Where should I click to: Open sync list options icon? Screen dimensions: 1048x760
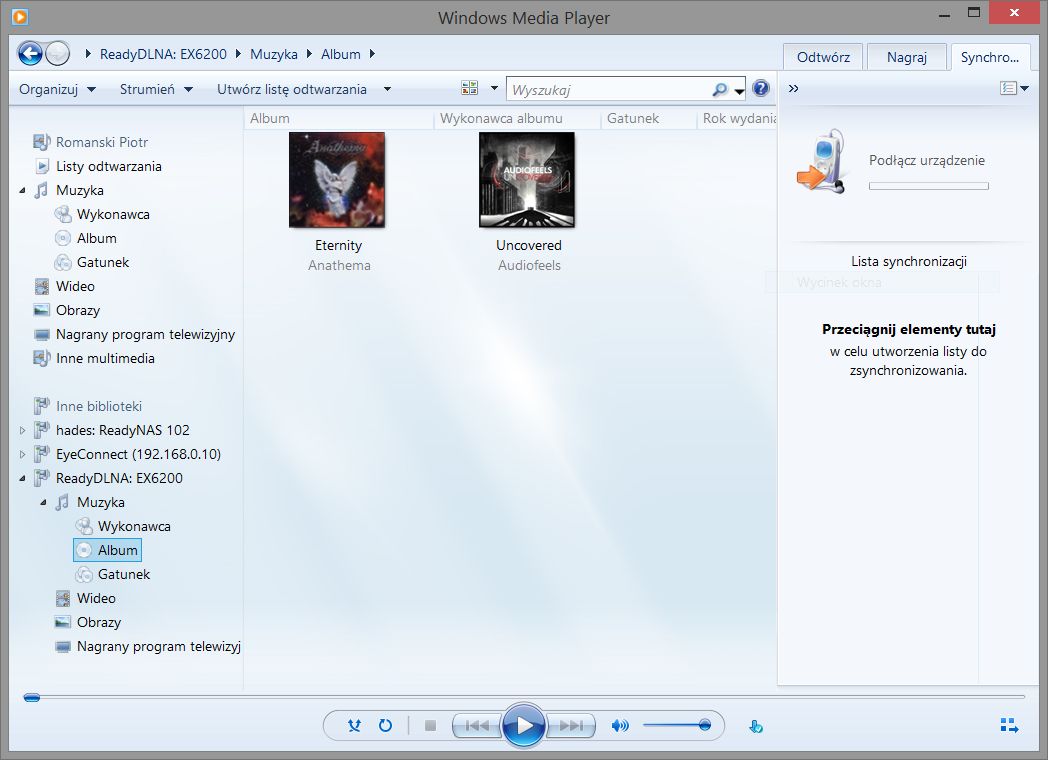(1013, 88)
